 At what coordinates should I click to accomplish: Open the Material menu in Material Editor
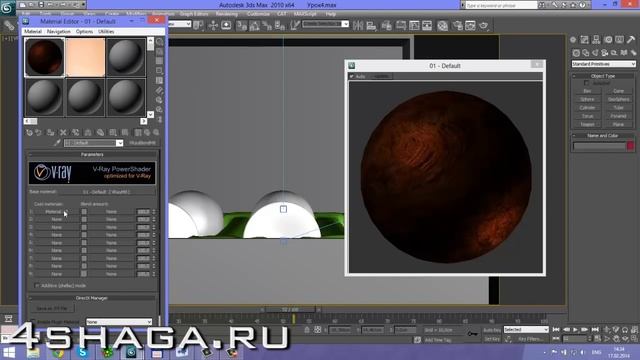(33, 31)
